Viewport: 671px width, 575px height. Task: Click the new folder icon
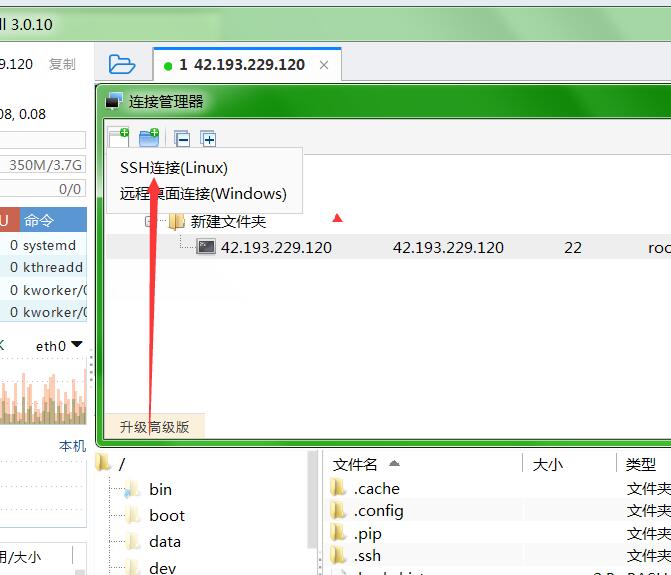[149, 138]
